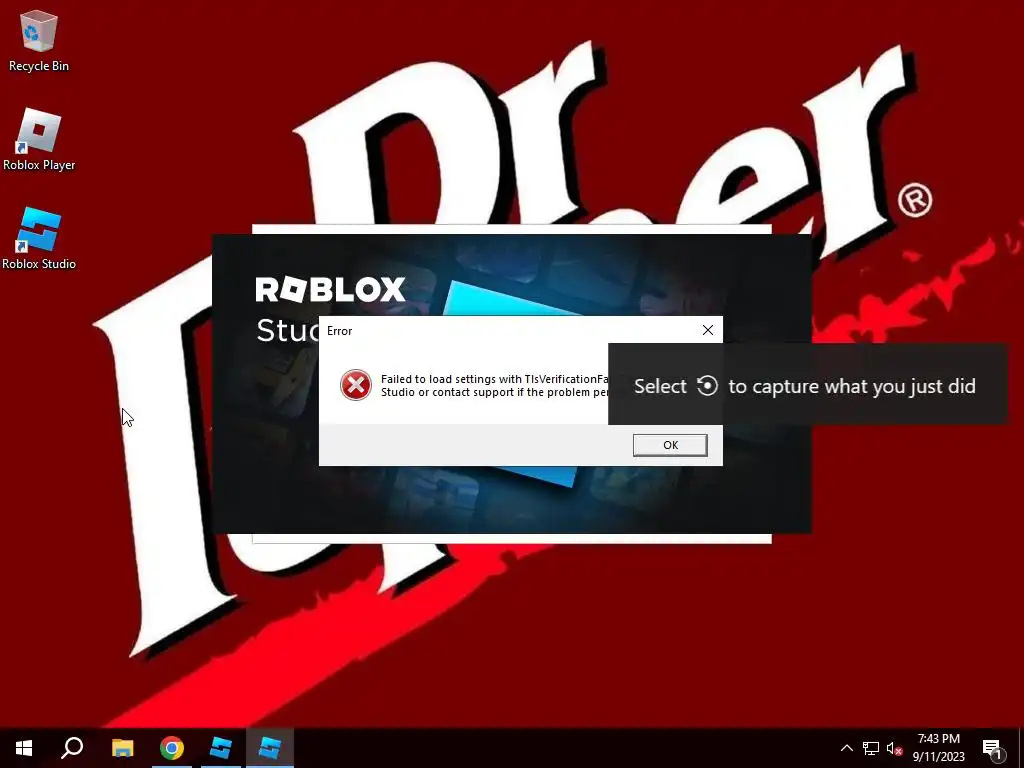The image size is (1024, 768).
Task: Click the muted volume tray icon
Action: (894, 748)
